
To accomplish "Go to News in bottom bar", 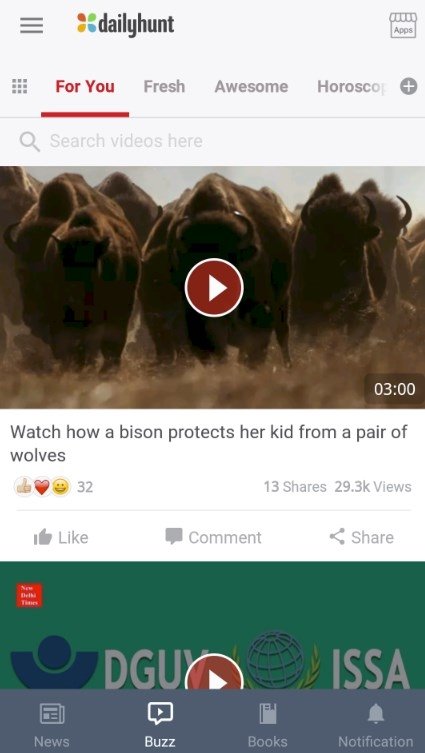I will point(52,724).
